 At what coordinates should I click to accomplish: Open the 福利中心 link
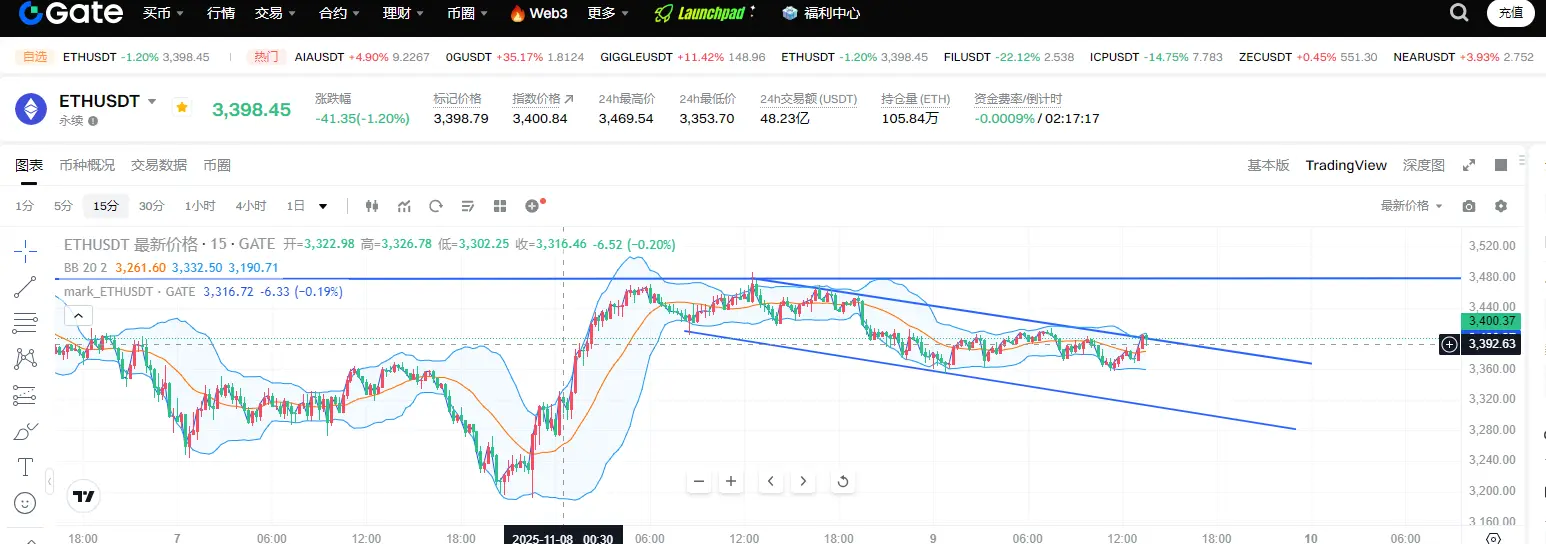pos(821,13)
